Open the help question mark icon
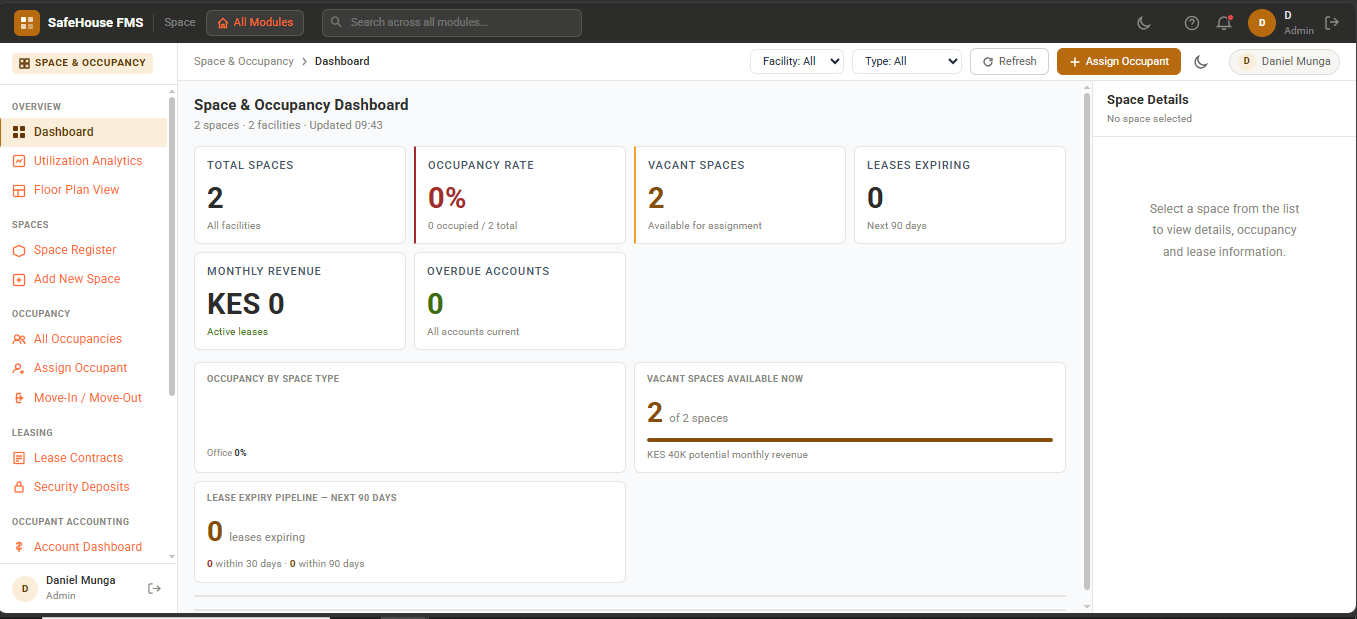Screen dimensions: 1357x619 (x=1191, y=23)
